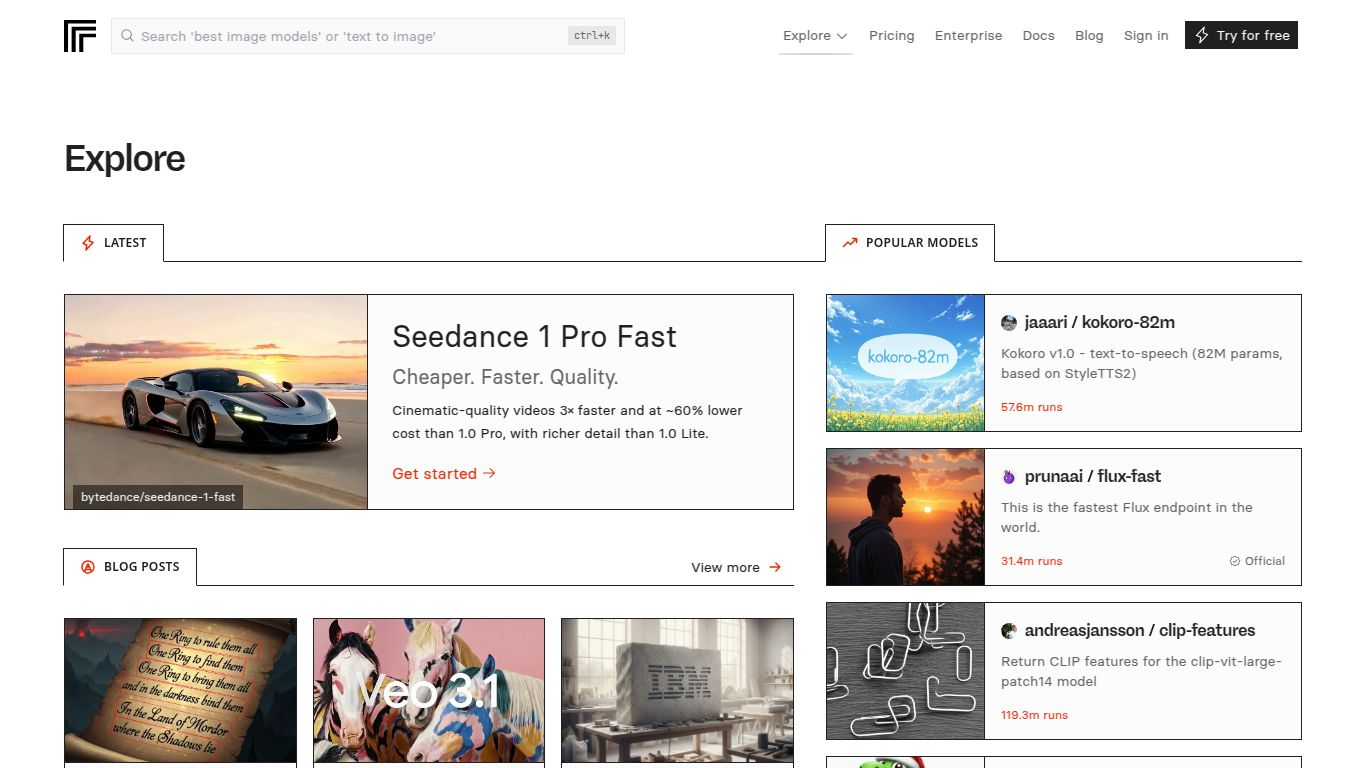The width and height of the screenshot is (1366, 768).
Task: Expand the Explore dropdown menu
Action: coord(815,36)
